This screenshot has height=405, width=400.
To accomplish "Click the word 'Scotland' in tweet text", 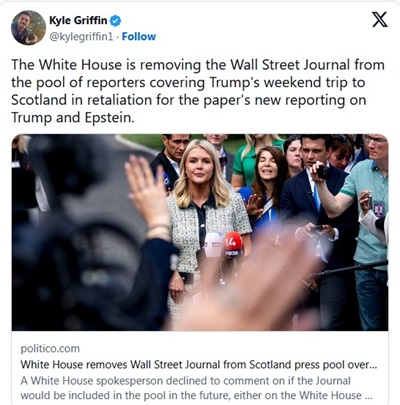I will click(35, 100).
